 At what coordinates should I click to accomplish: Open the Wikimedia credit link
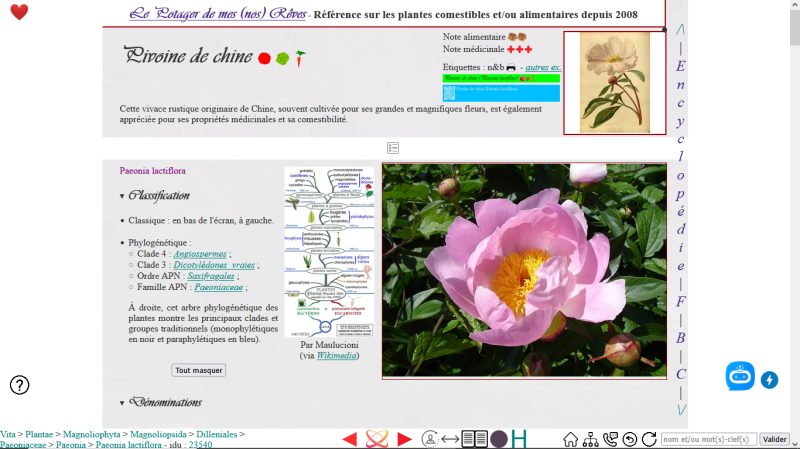coord(337,356)
